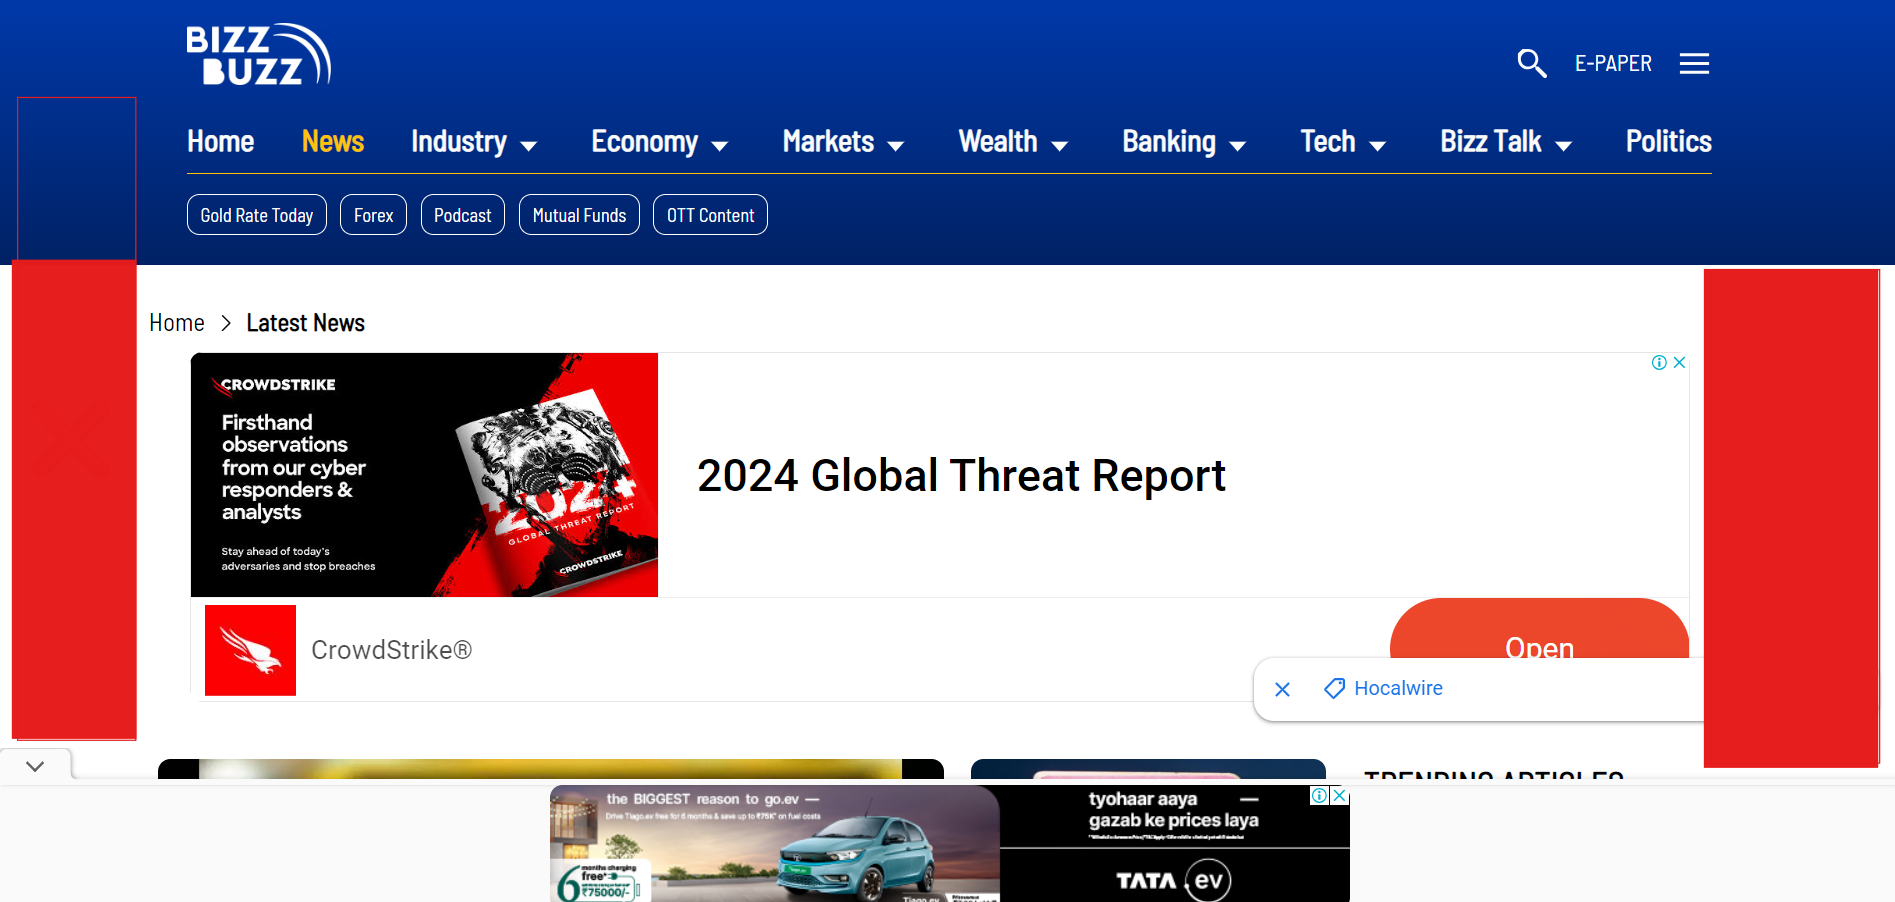The image size is (1895, 902).
Task: Close the Tata EV bottom banner ad
Action: coord(1340,796)
